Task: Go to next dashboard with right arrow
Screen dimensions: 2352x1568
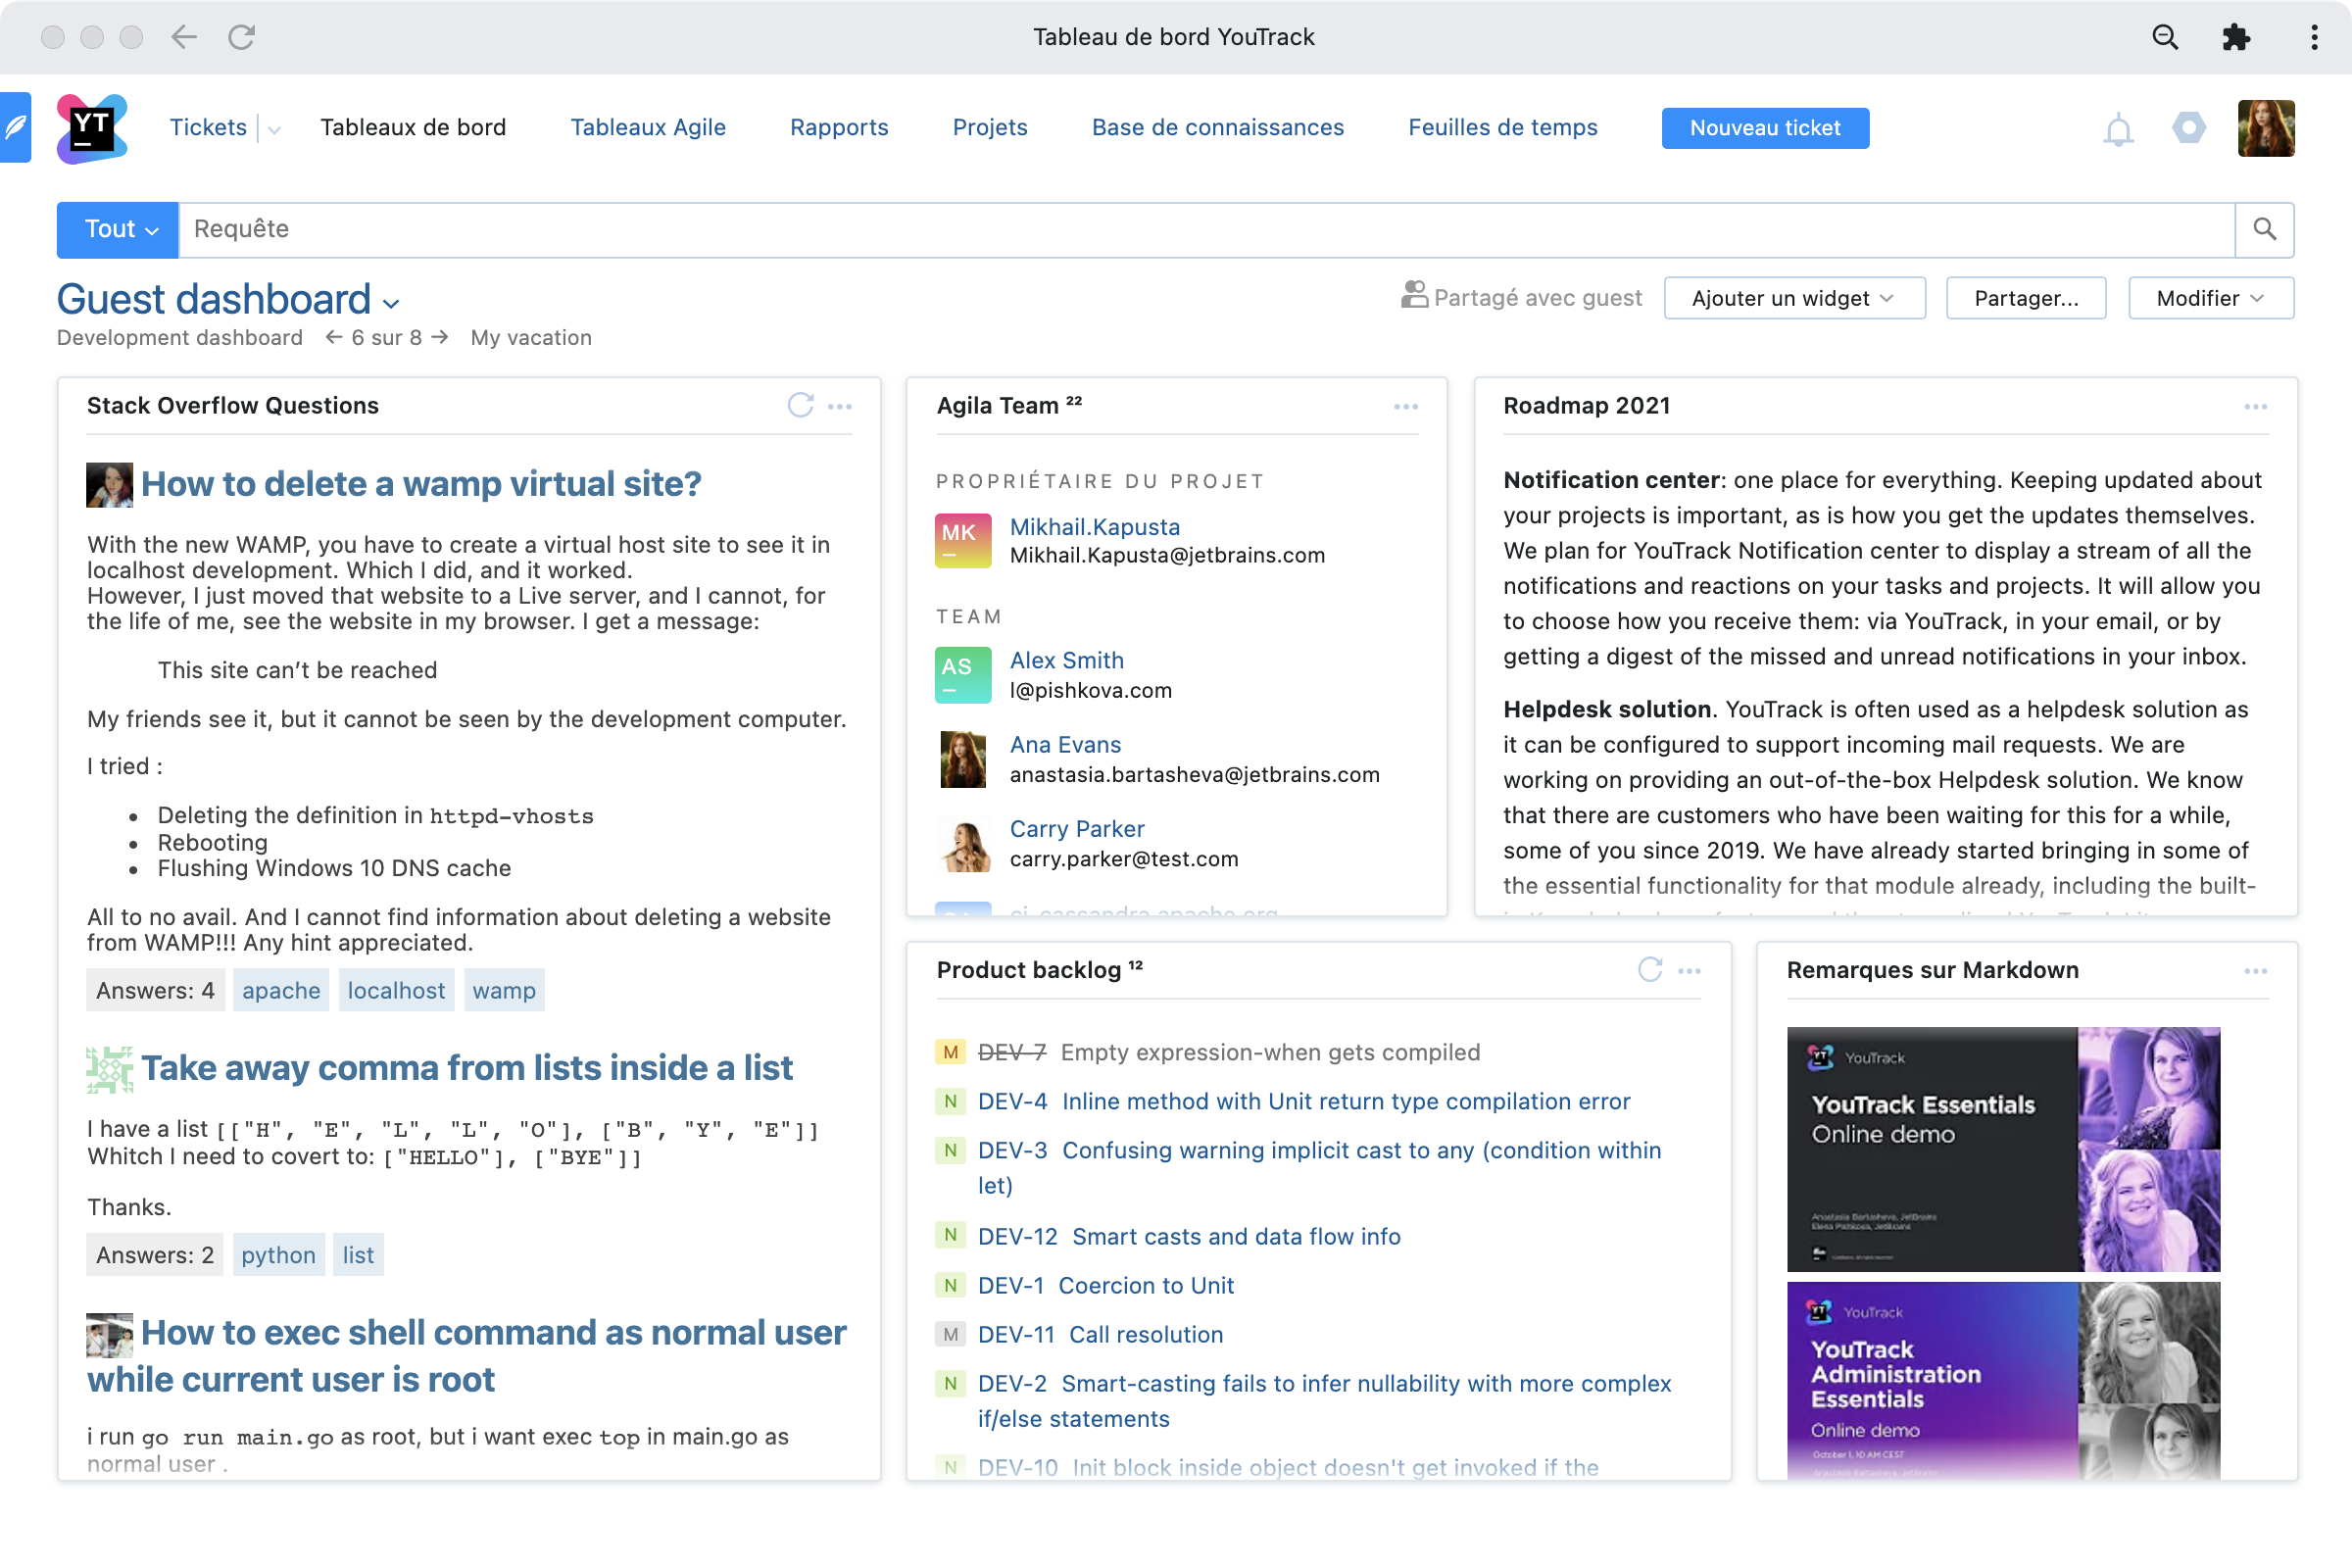Action: click(439, 337)
